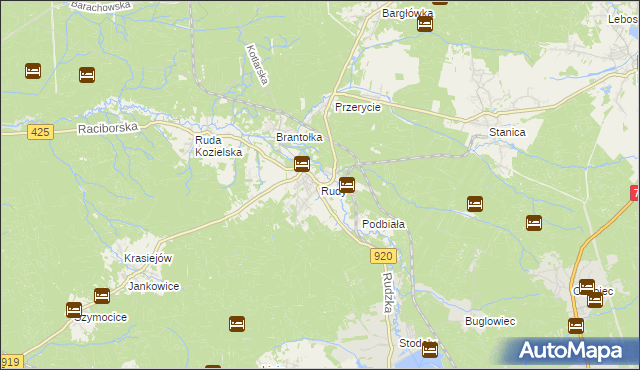Click the Kotlarska street label
This screenshot has width=640, height=370.
point(258,64)
